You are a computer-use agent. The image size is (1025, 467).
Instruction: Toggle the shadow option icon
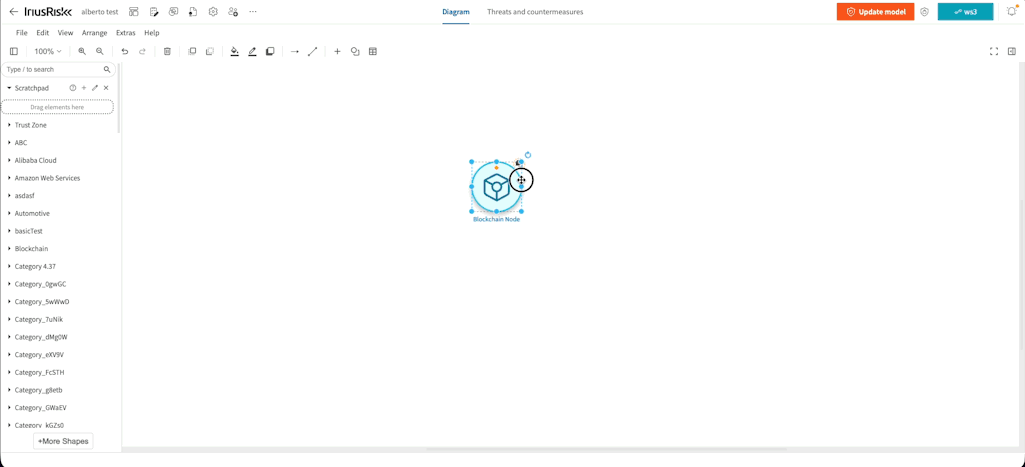tap(270, 51)
